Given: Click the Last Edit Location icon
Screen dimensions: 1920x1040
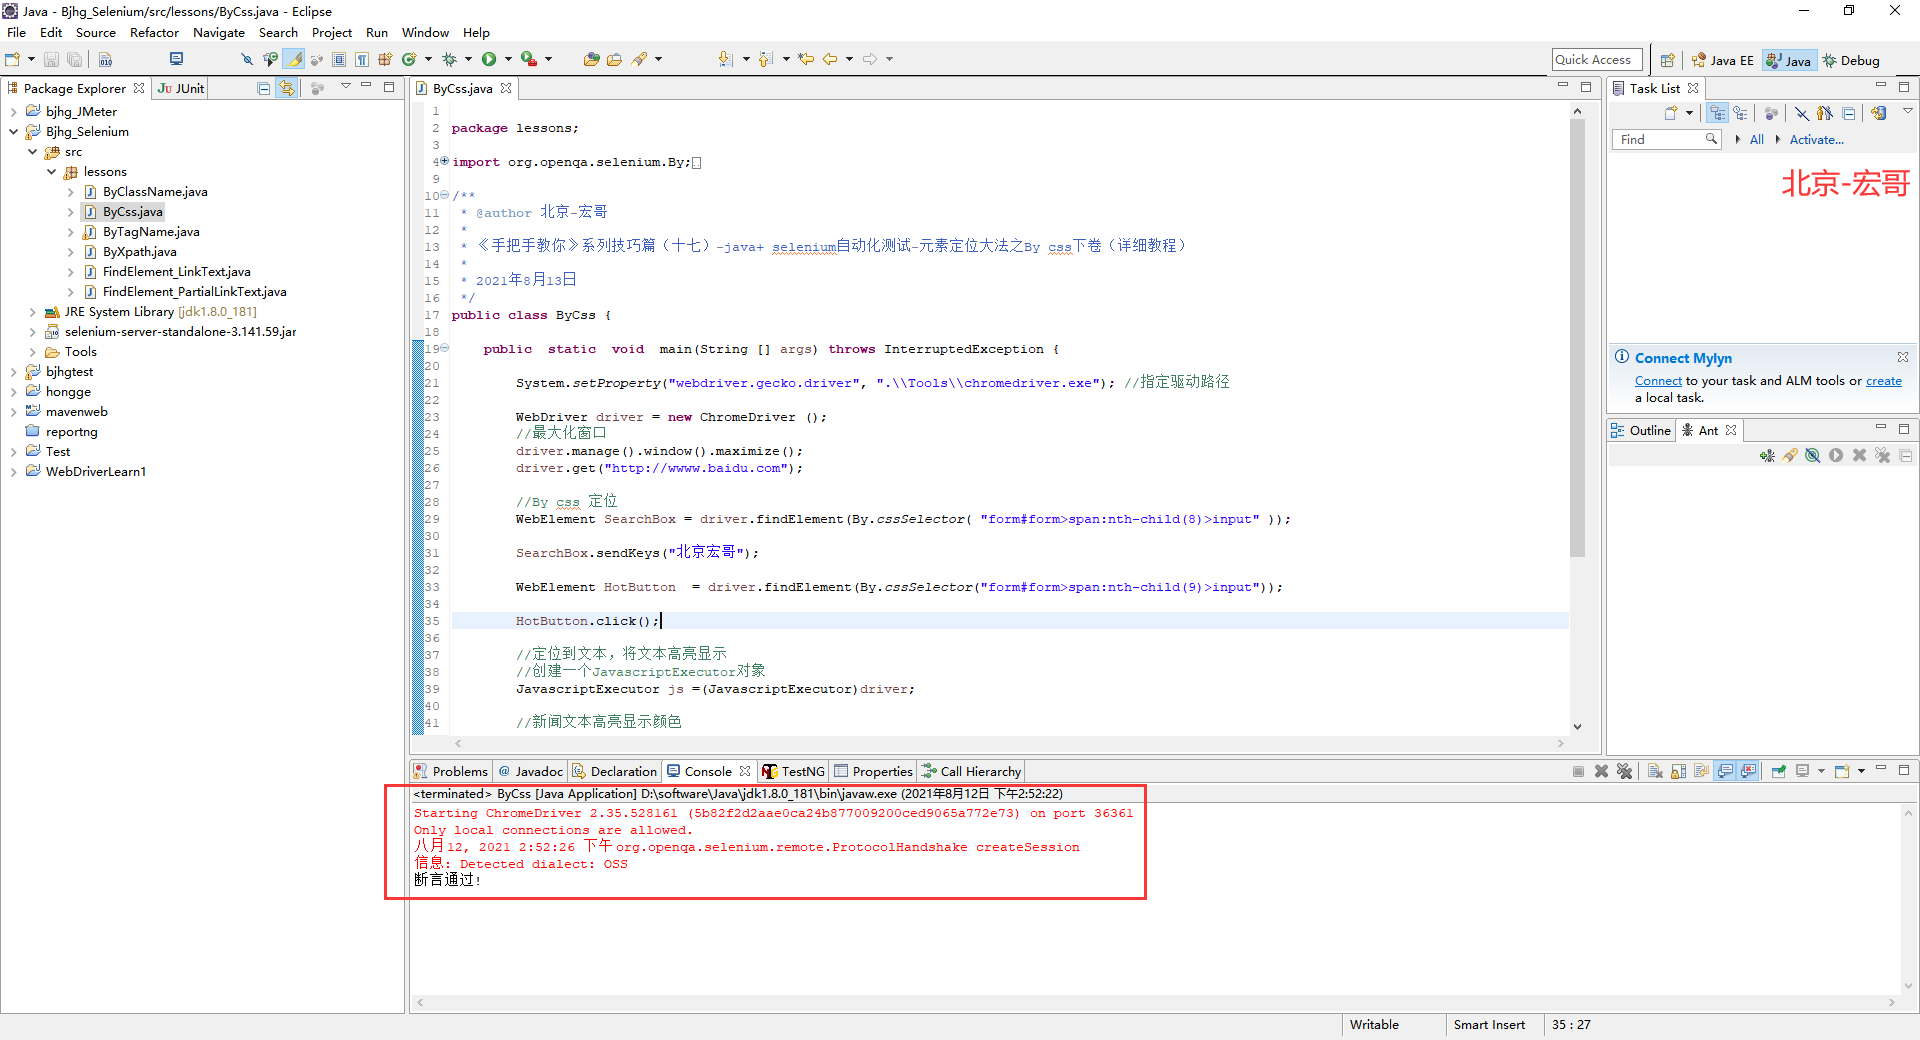Looking at the screenshot, I should click(x=806, y=59).
